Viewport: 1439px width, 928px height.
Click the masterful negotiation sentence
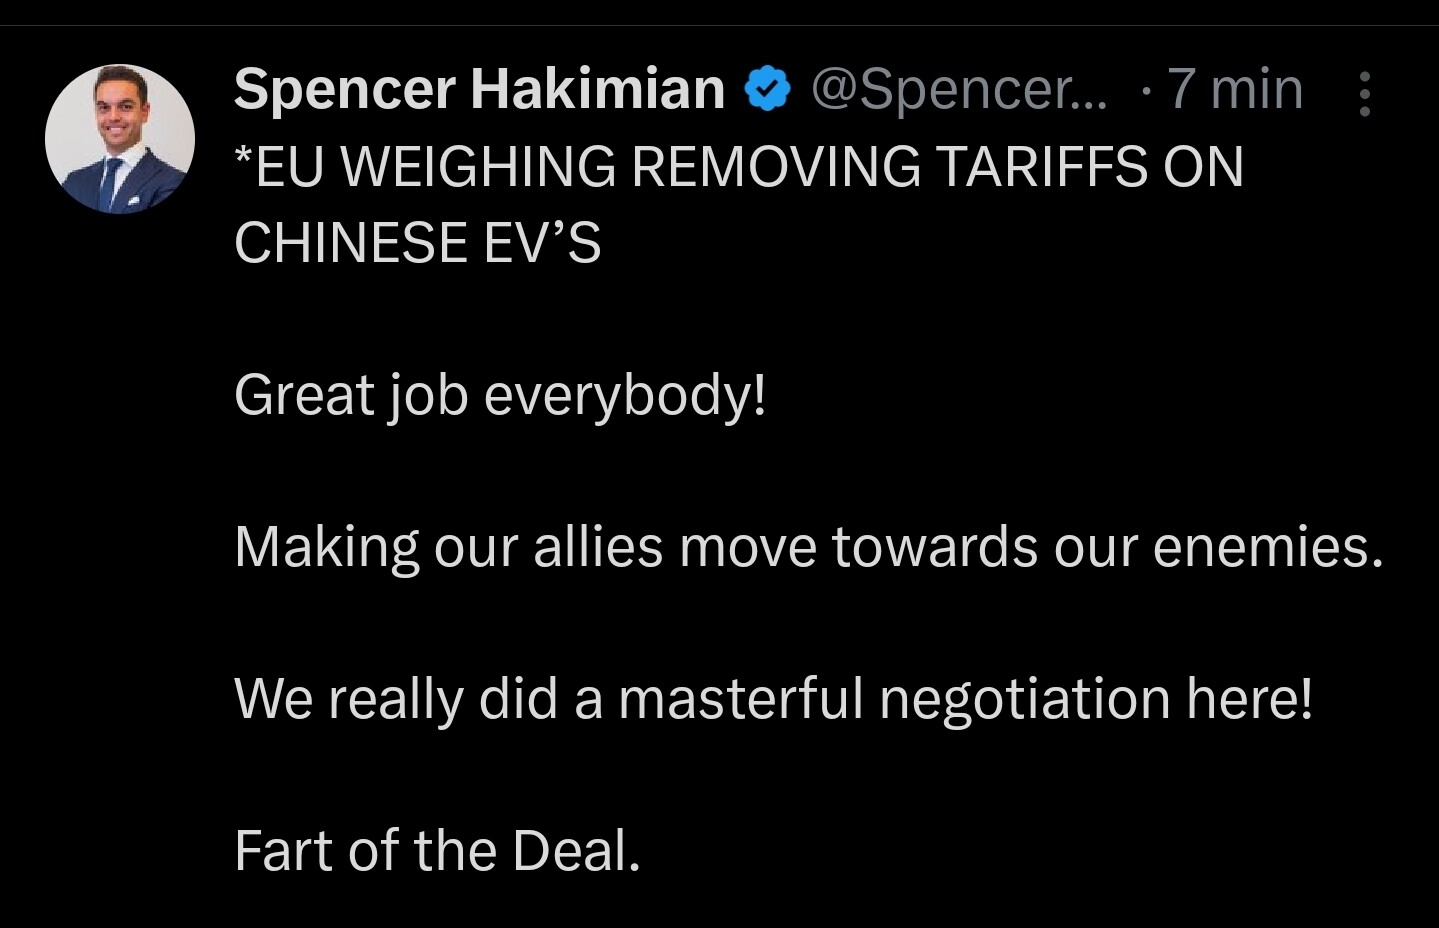coord(773,698)
